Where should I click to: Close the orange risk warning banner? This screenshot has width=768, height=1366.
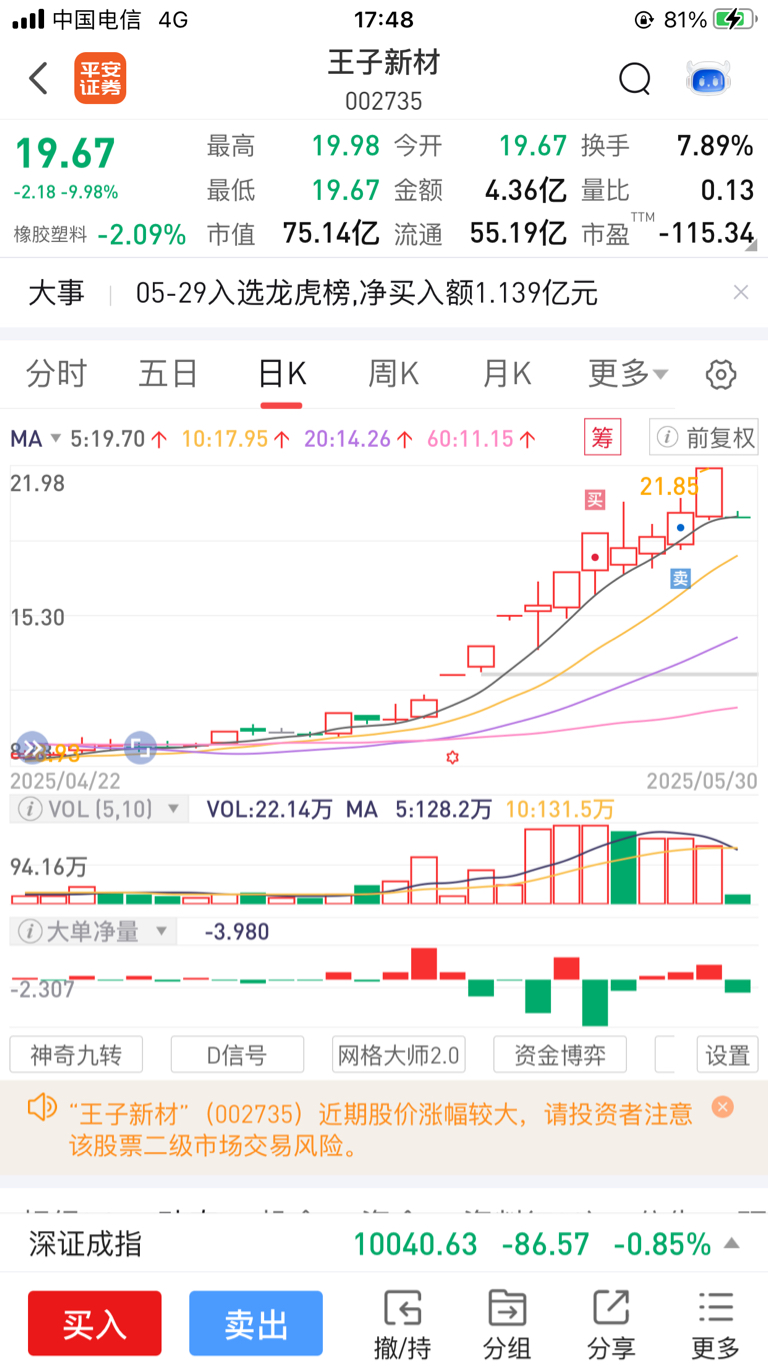click(x=723, y=1107)
